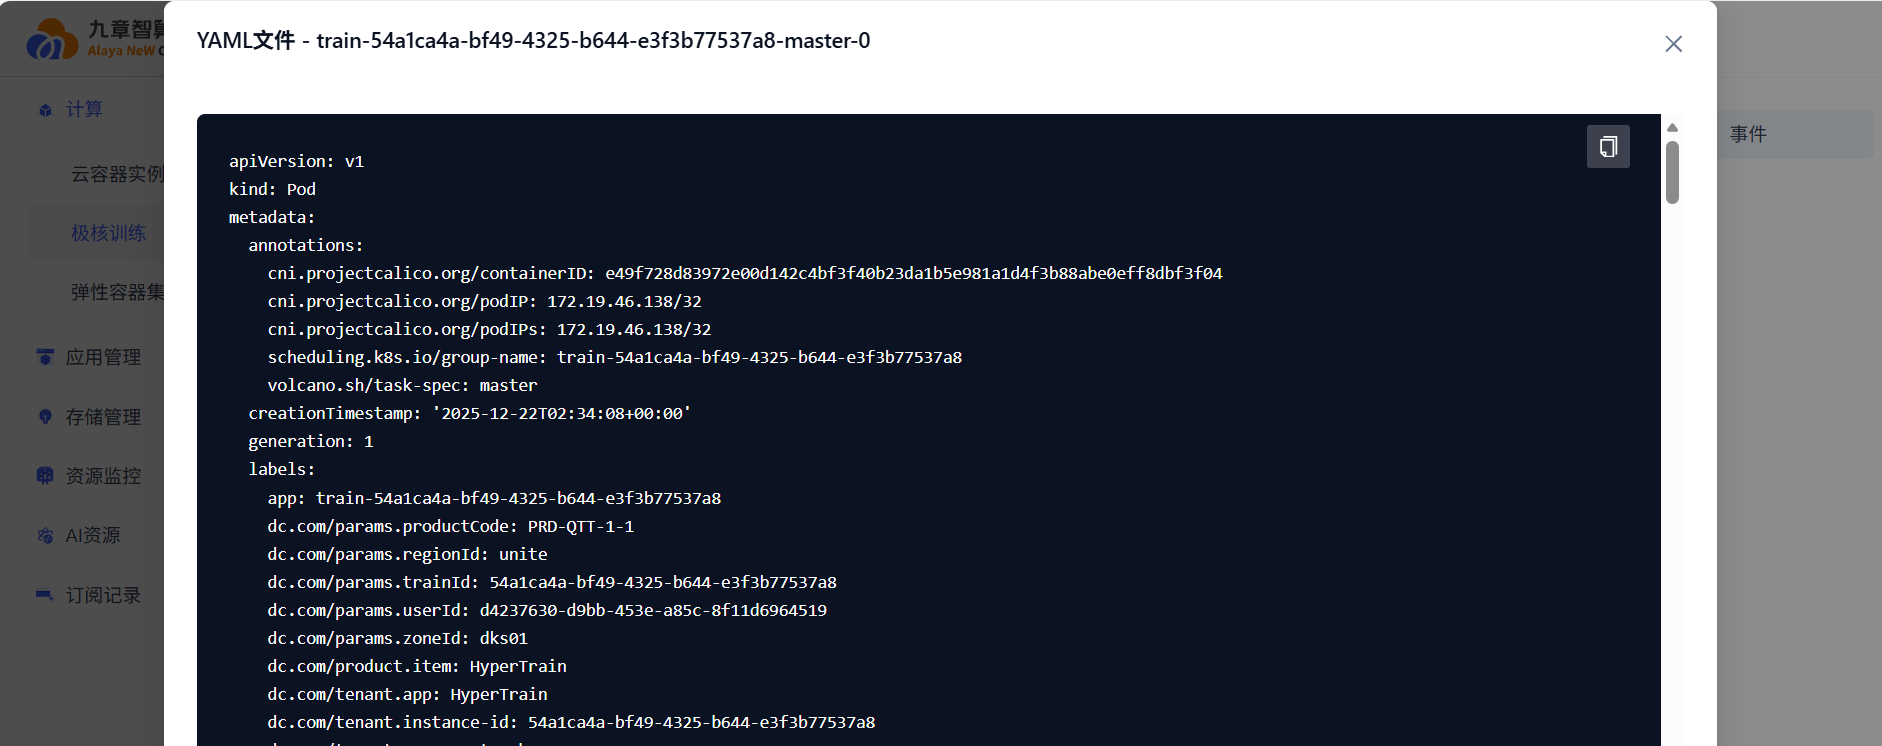Click the containerID hash value
1882x746 pixels.
tap(913, 273)
